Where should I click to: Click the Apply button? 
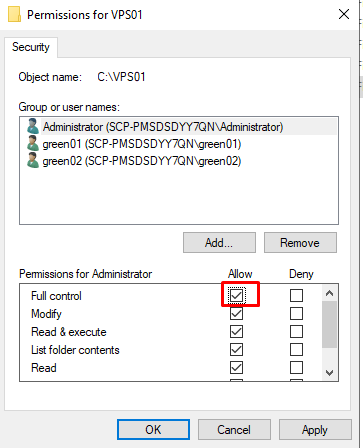tap(315, 429)
